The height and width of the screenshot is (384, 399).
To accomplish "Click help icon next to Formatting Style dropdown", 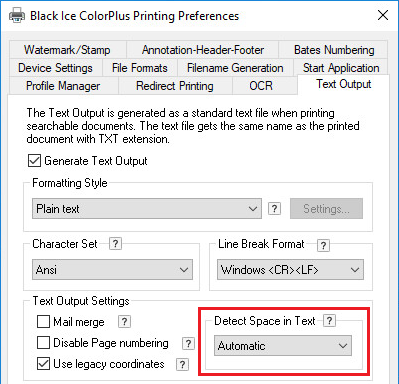I will click(274, 209).
